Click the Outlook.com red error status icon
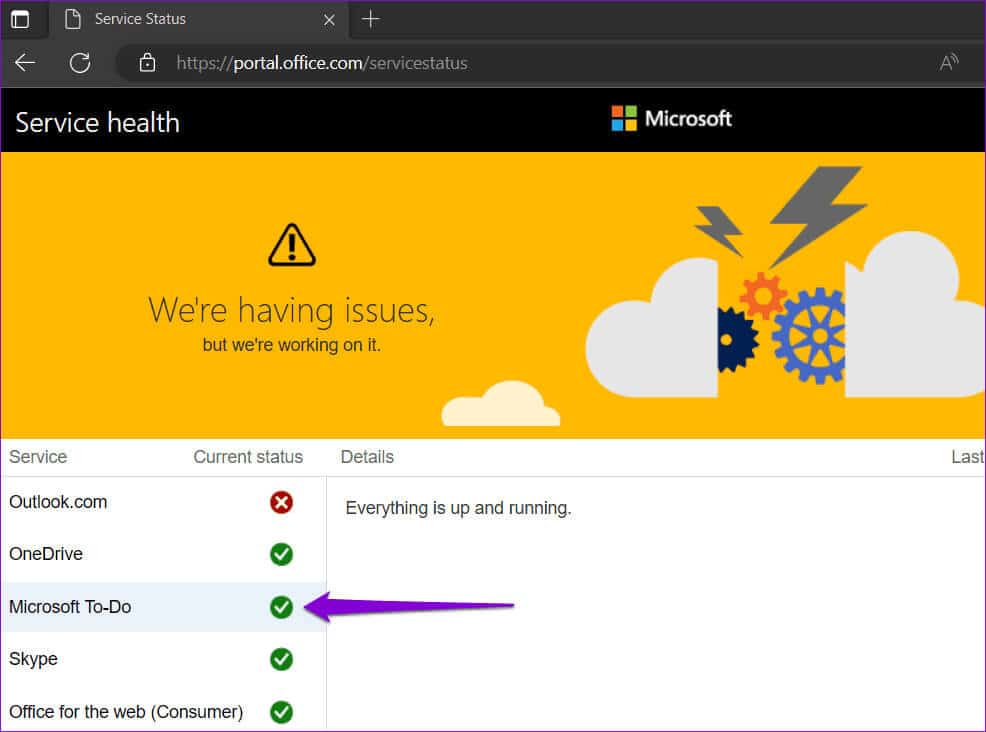Viewport: 986px width, 732px height. point(281,502)
